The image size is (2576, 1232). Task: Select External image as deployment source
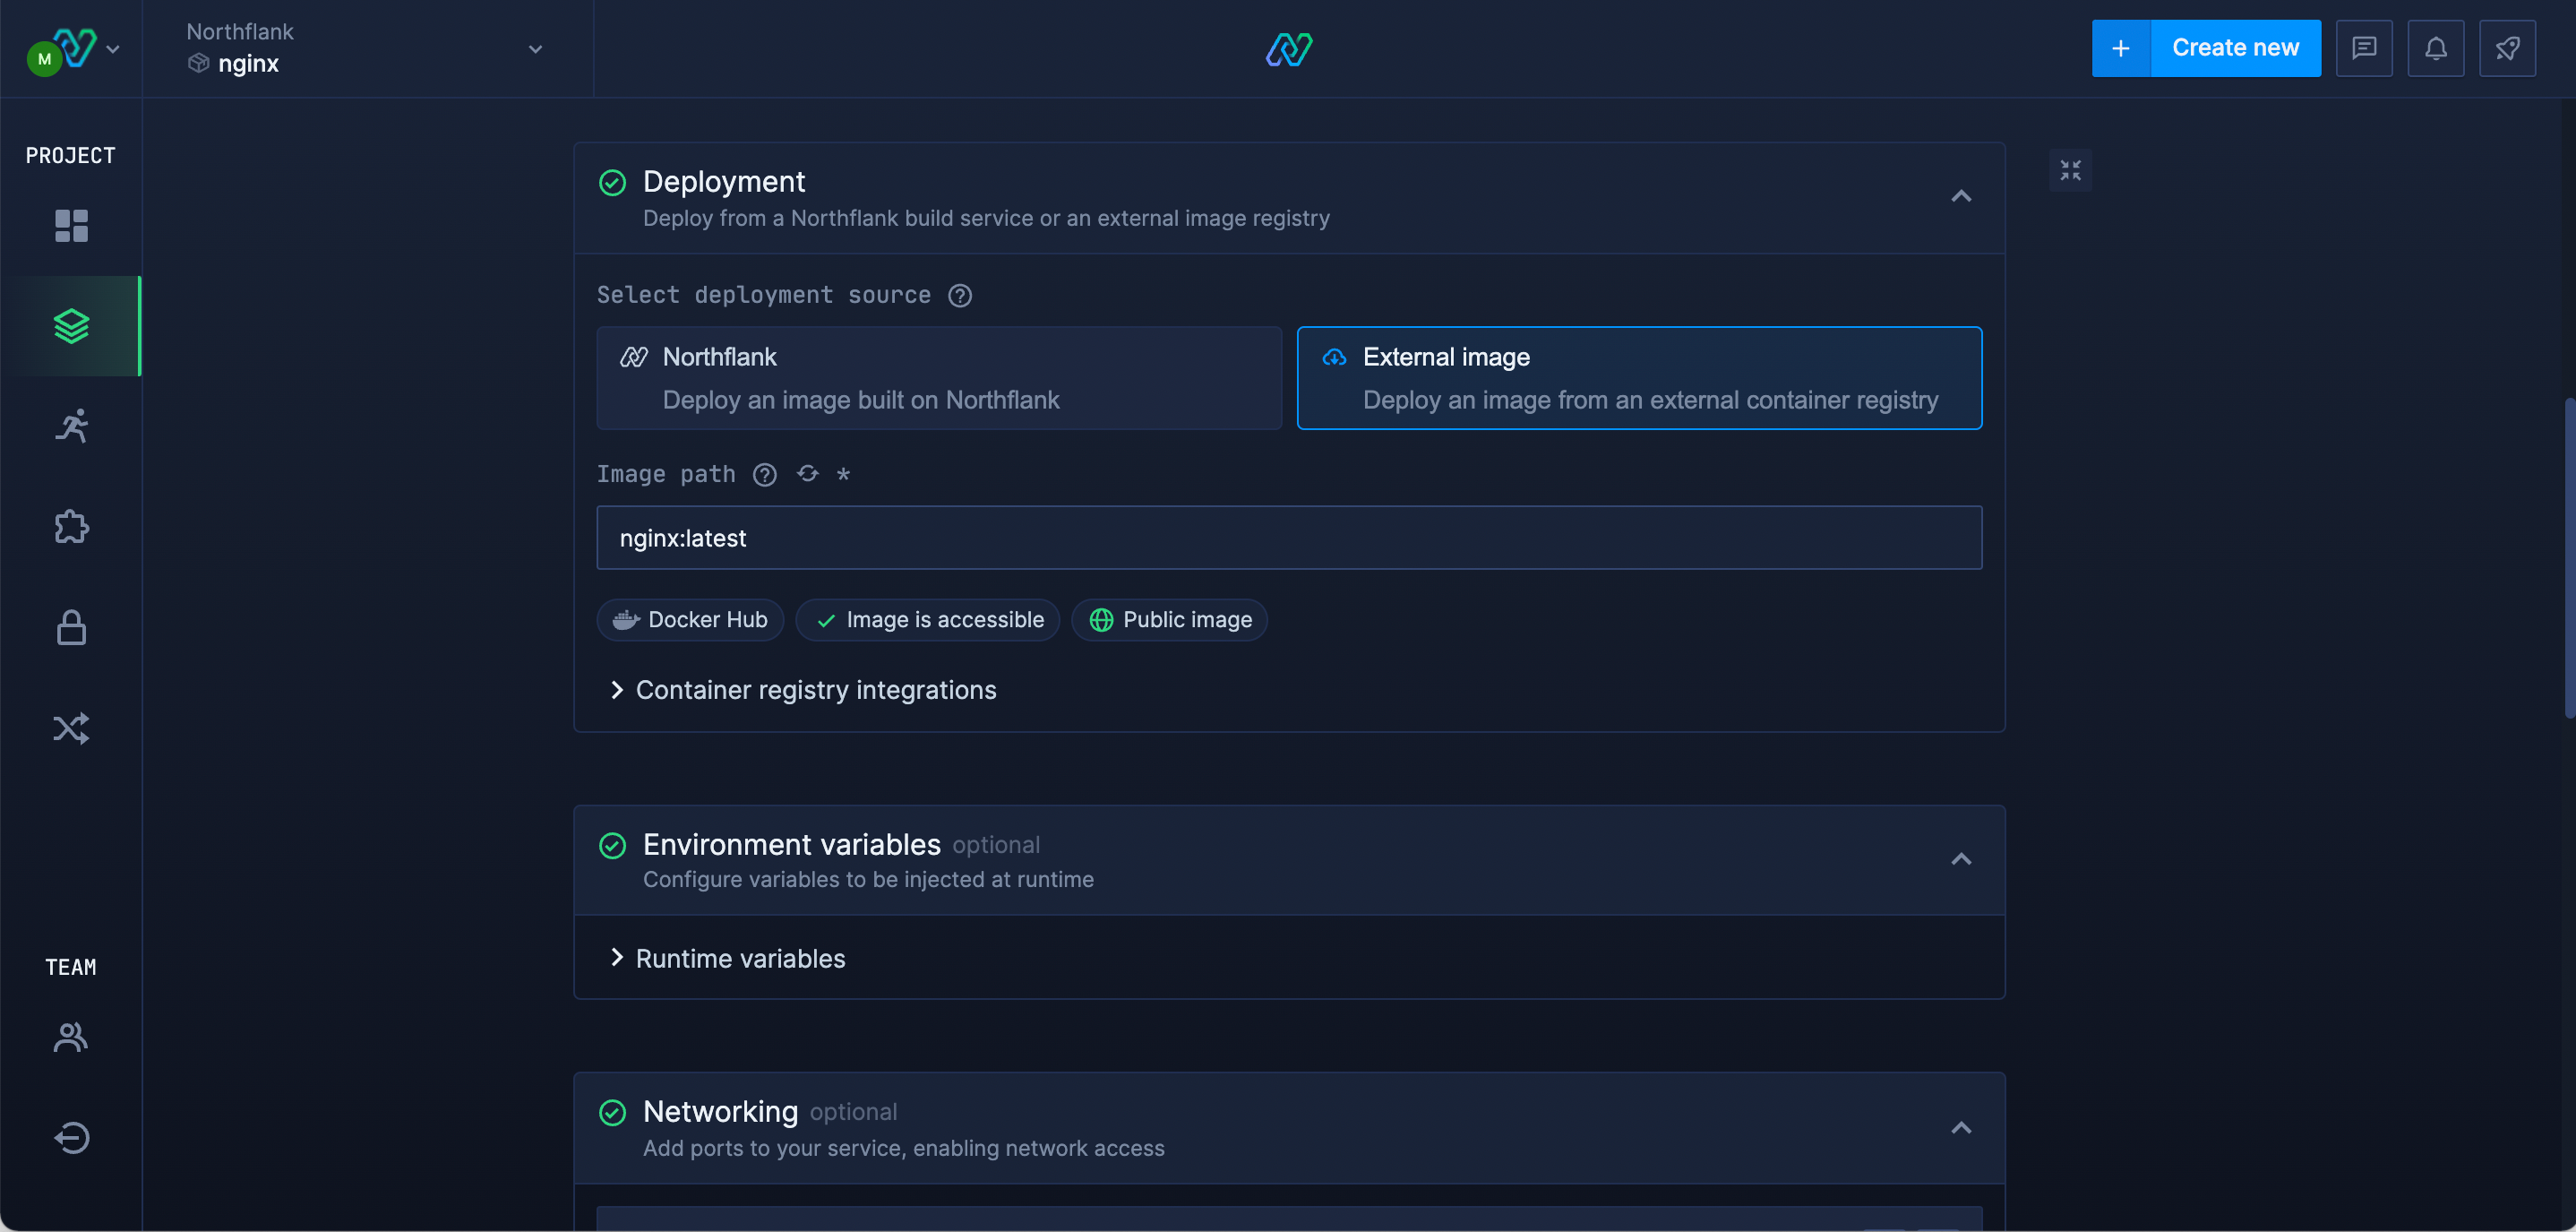pyautogui.click(x=1639, y=378)
